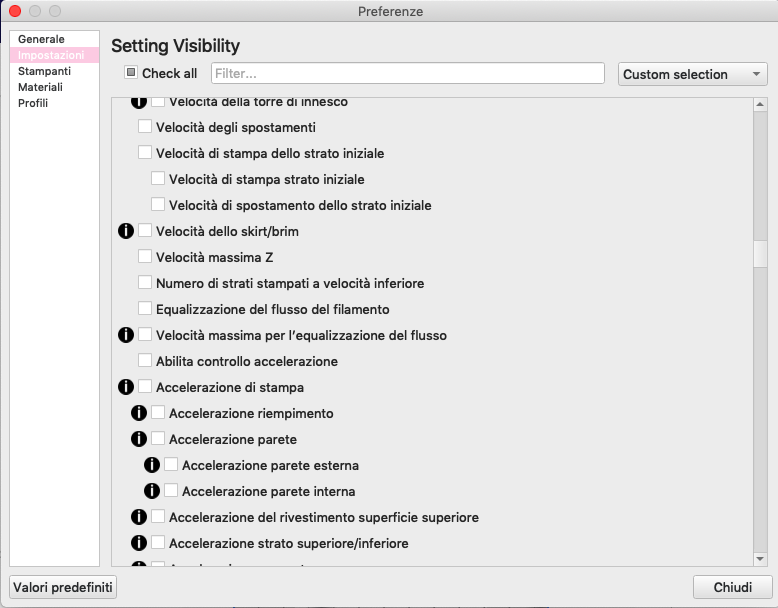The image size is (778, 608).
Task: Click info icon for Velocità massima per l'equalizzazione
Action: pyautogui.click(x=126, y=335)
